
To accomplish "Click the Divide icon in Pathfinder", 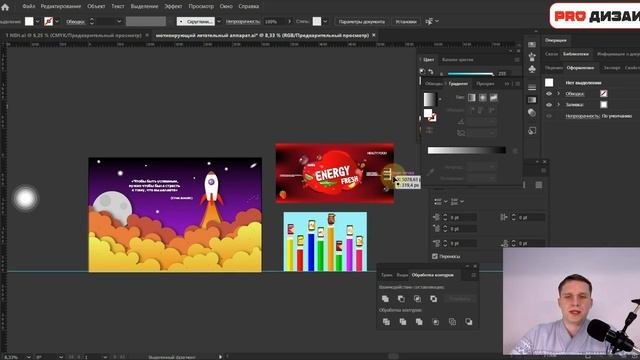I will (386, 322).
